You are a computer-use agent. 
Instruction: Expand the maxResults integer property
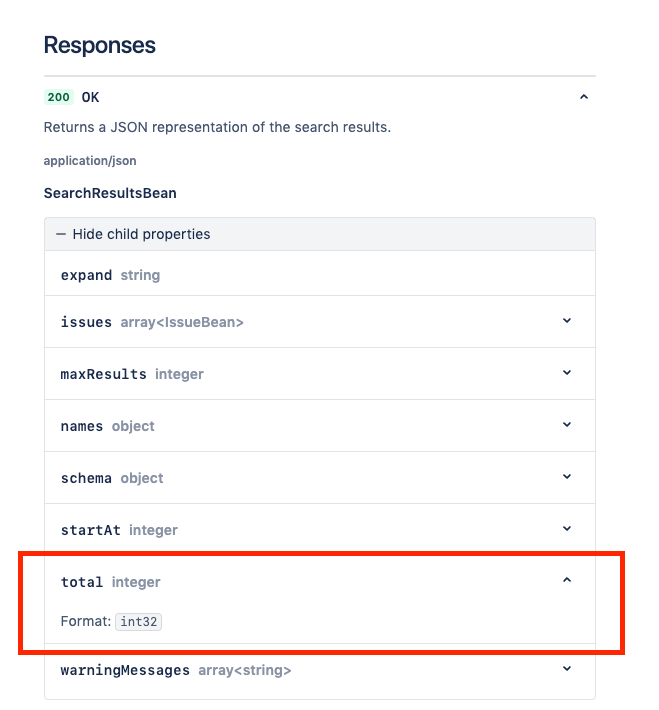(x=567, y=373)
